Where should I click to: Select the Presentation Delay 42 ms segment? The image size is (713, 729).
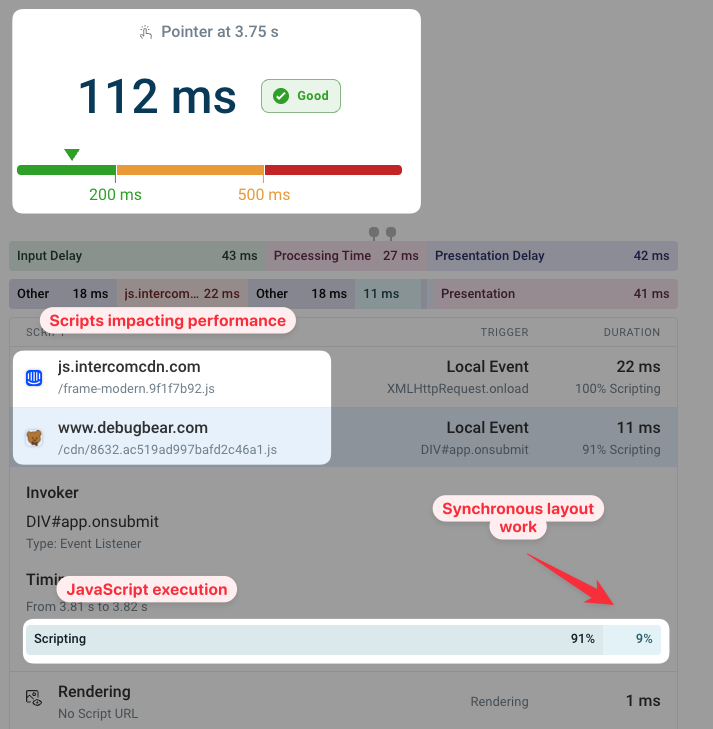coord(552,256)
